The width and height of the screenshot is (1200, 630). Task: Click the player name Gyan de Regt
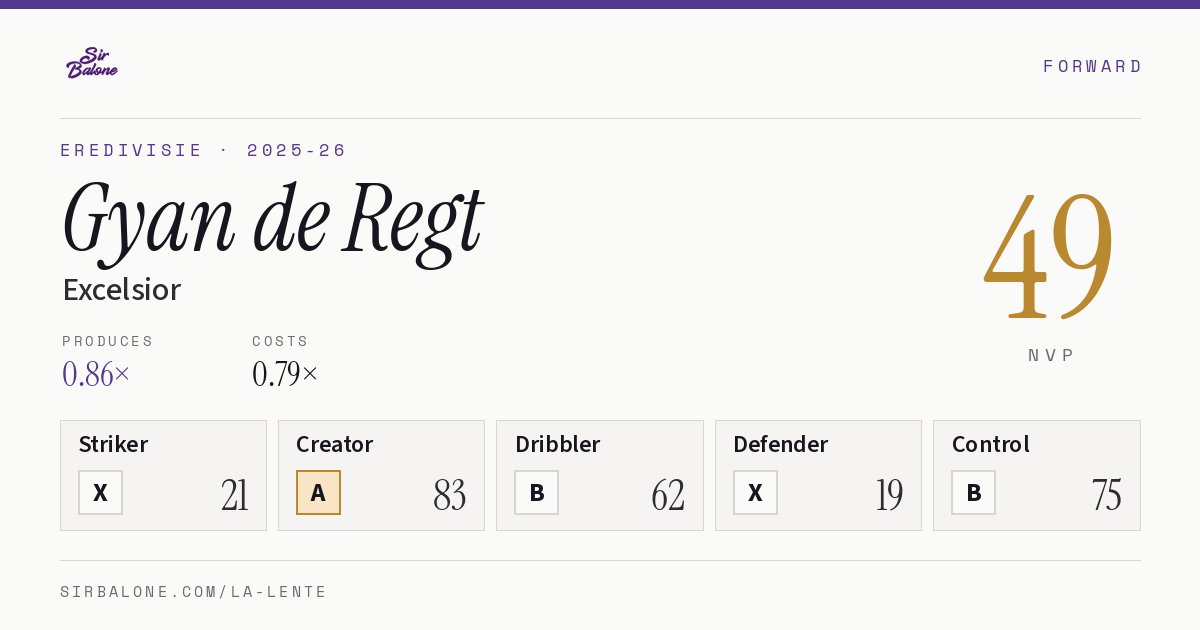pos(273,218)
